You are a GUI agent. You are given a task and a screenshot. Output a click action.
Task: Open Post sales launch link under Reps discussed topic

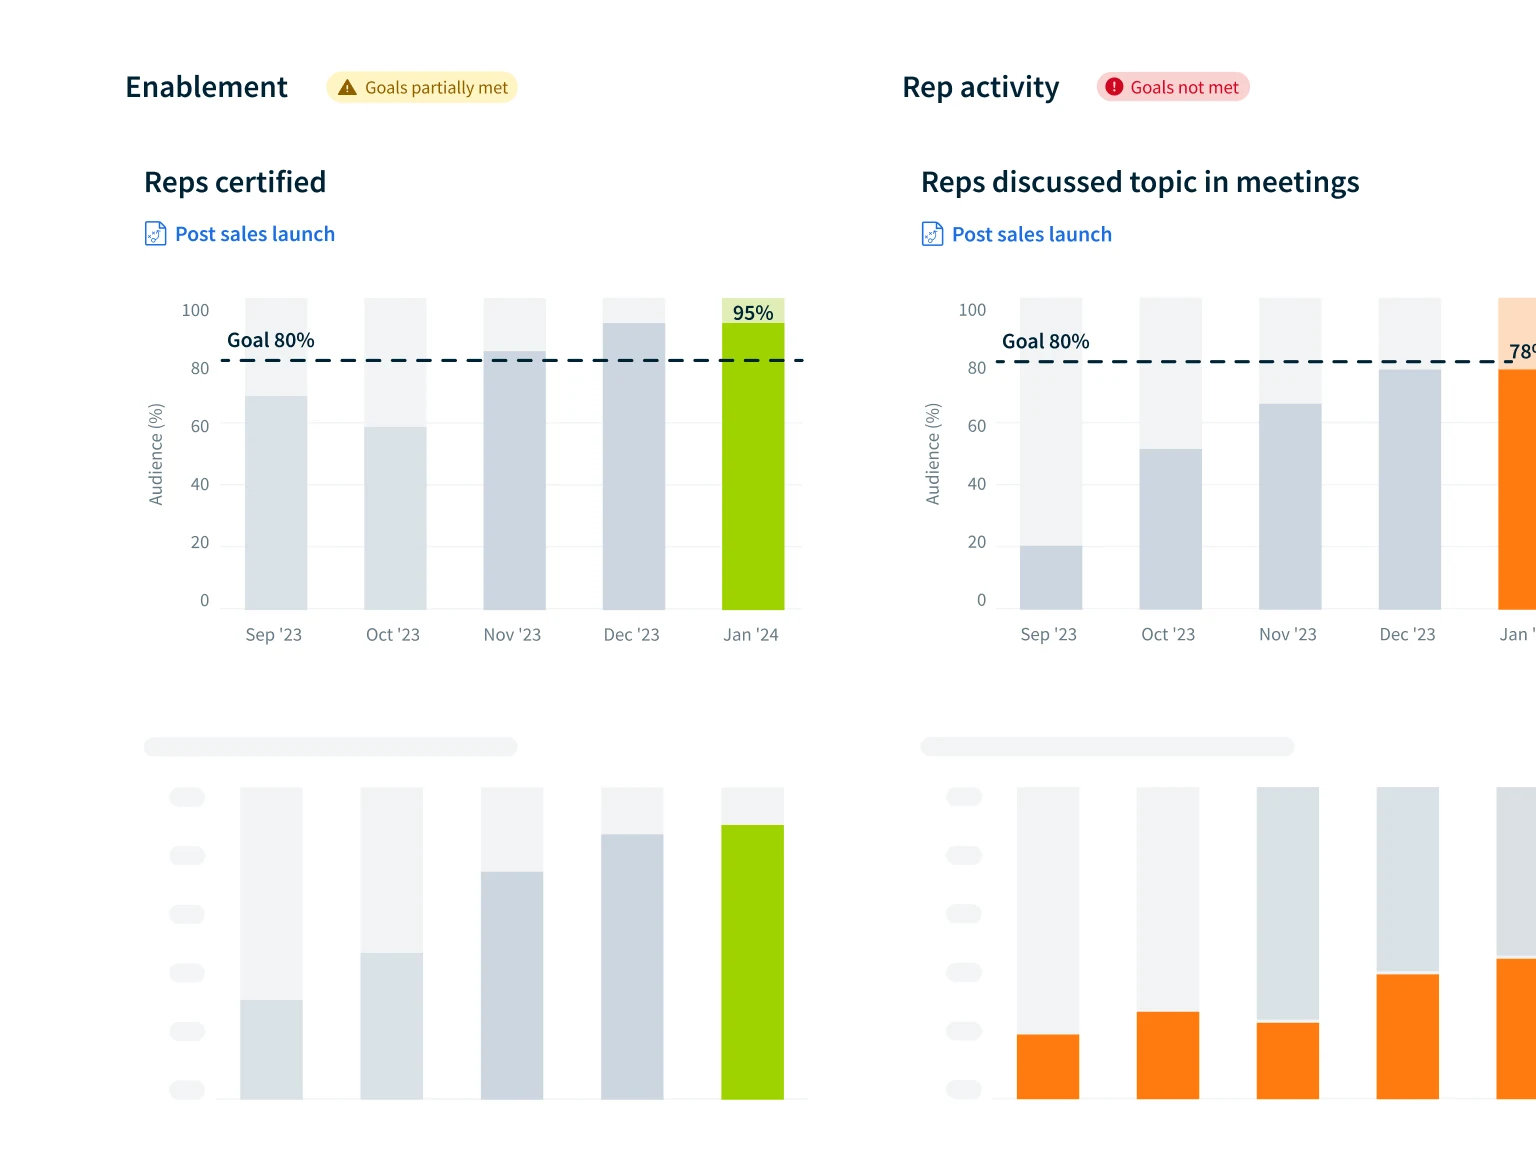click(x=1032, y=234)
